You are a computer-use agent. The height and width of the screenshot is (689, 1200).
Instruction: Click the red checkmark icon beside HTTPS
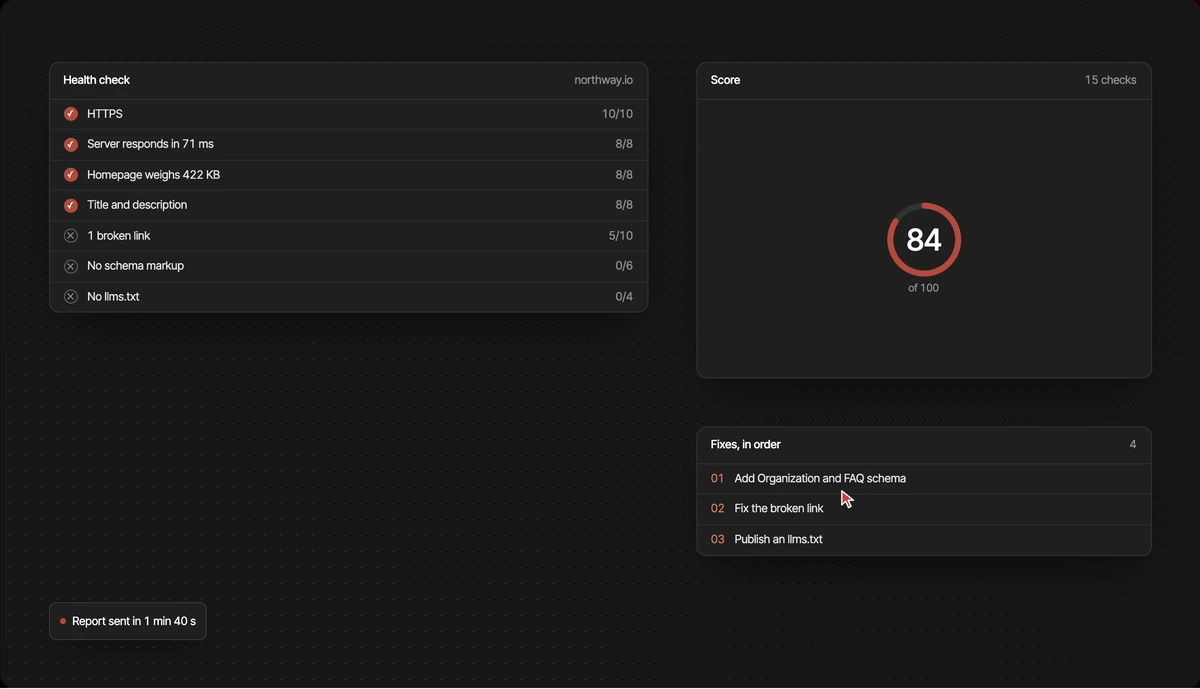(x=71, y=114)
